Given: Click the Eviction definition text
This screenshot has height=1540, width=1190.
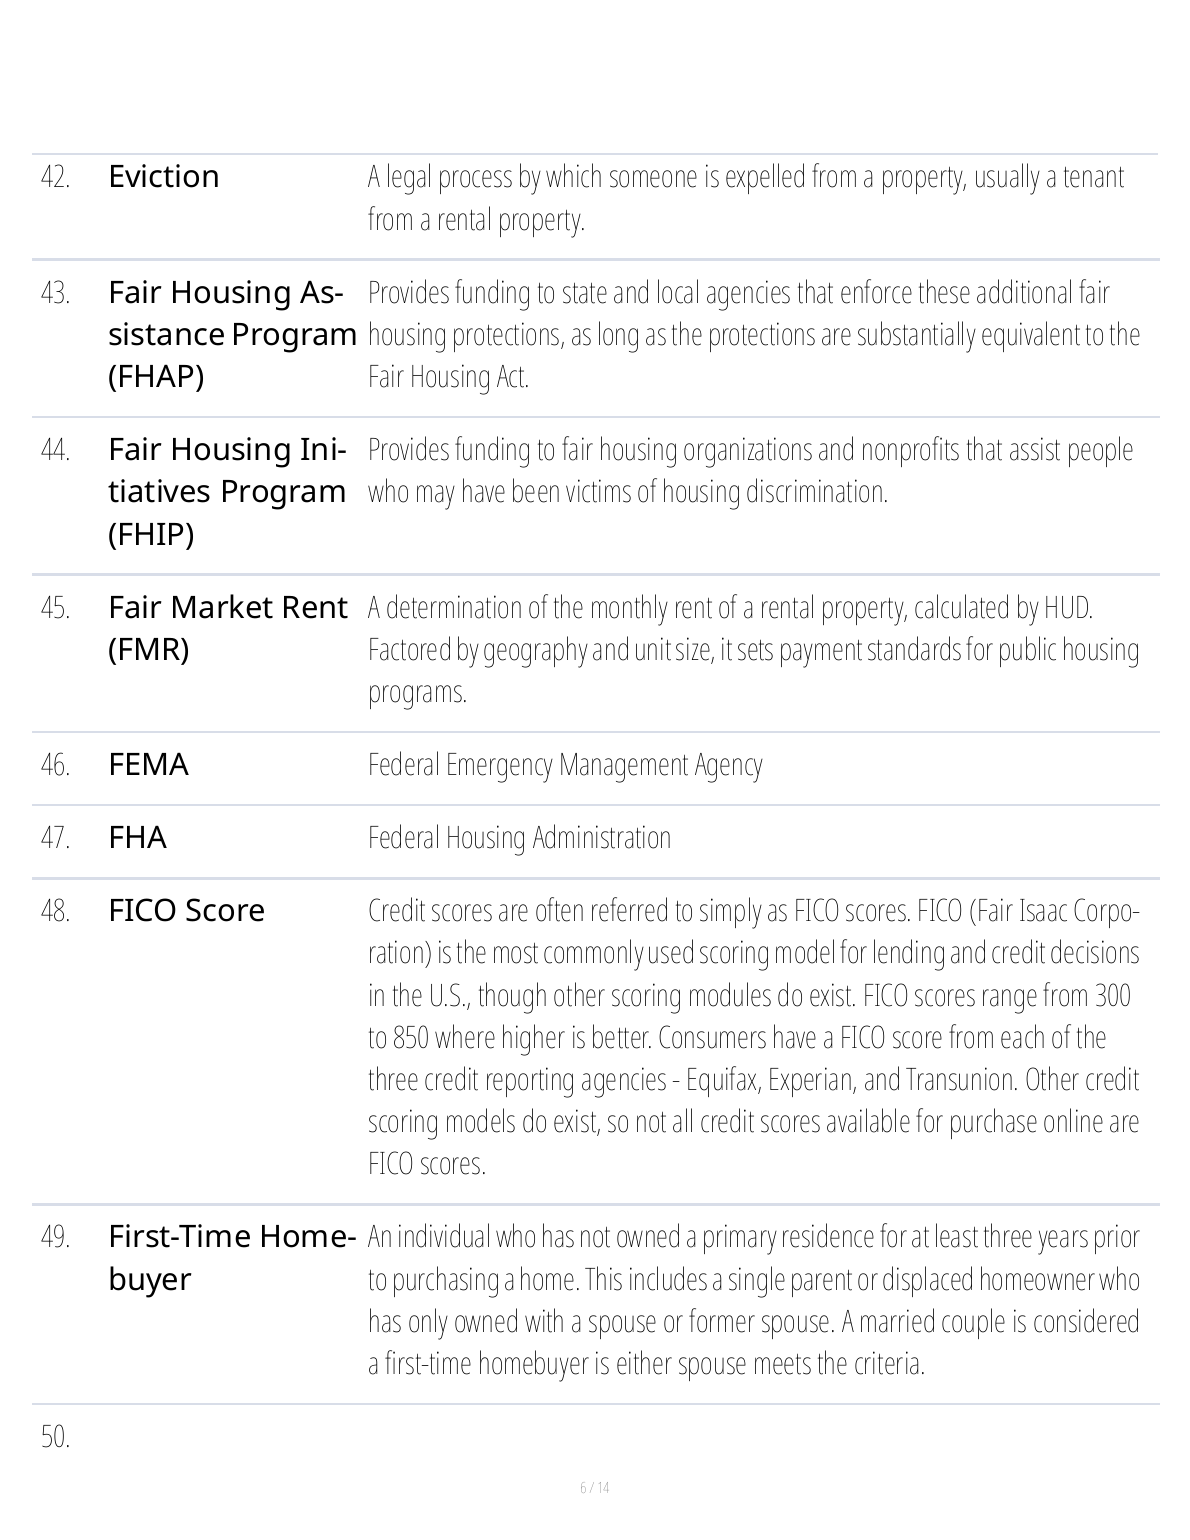Looking at the screenshot, I should point(745,198).
